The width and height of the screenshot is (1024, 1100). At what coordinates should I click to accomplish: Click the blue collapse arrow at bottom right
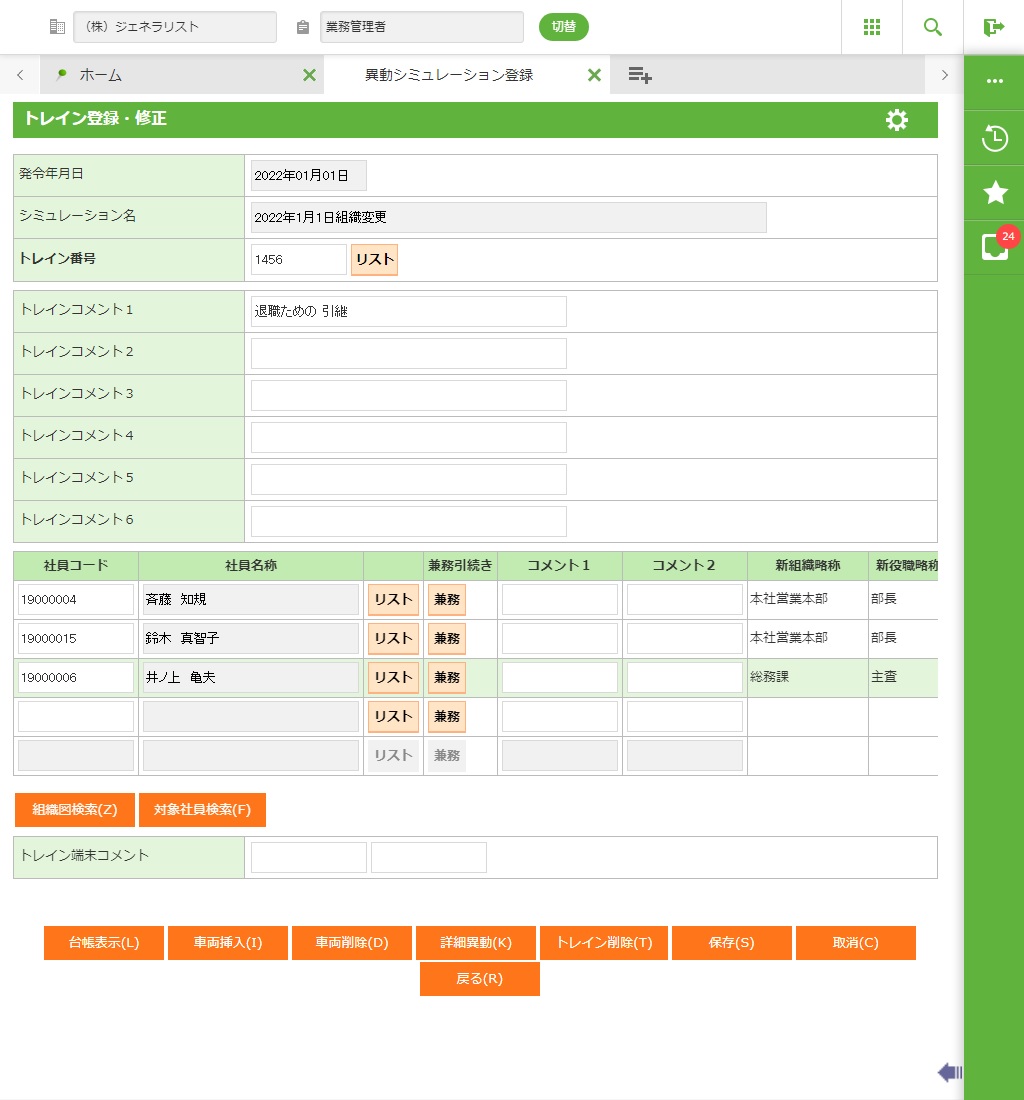pyautogui.click(x=949, y=1073)
